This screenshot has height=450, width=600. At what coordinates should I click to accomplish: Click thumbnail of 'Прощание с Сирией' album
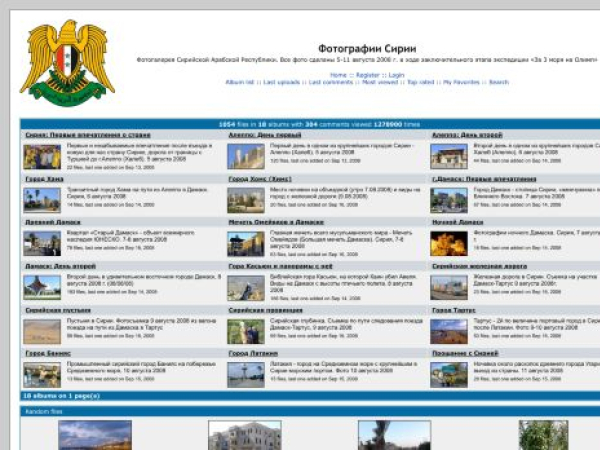tap(449, 375)
